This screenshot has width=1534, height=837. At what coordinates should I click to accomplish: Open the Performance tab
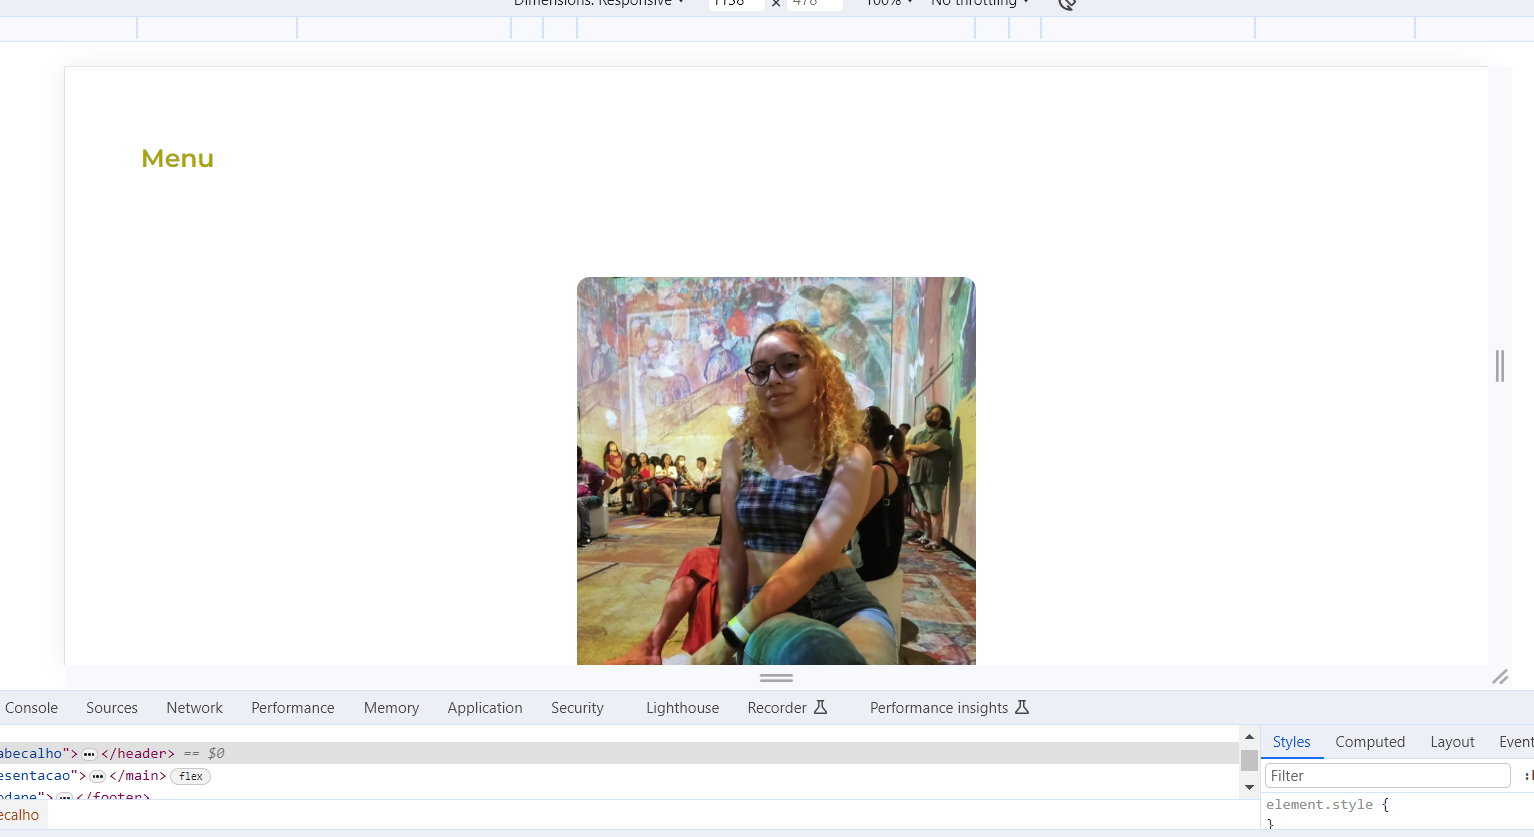293,708
